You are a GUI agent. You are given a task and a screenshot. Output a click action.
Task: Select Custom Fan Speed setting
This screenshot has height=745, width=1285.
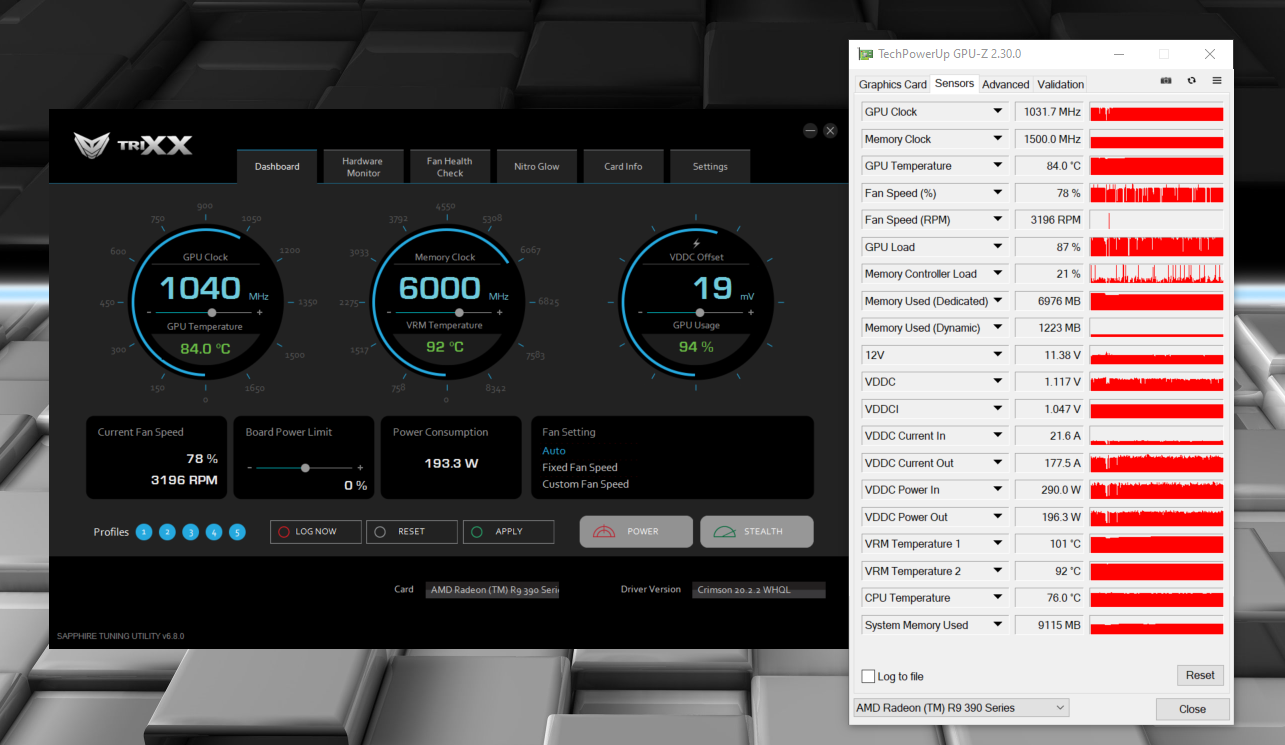point(586,484)
